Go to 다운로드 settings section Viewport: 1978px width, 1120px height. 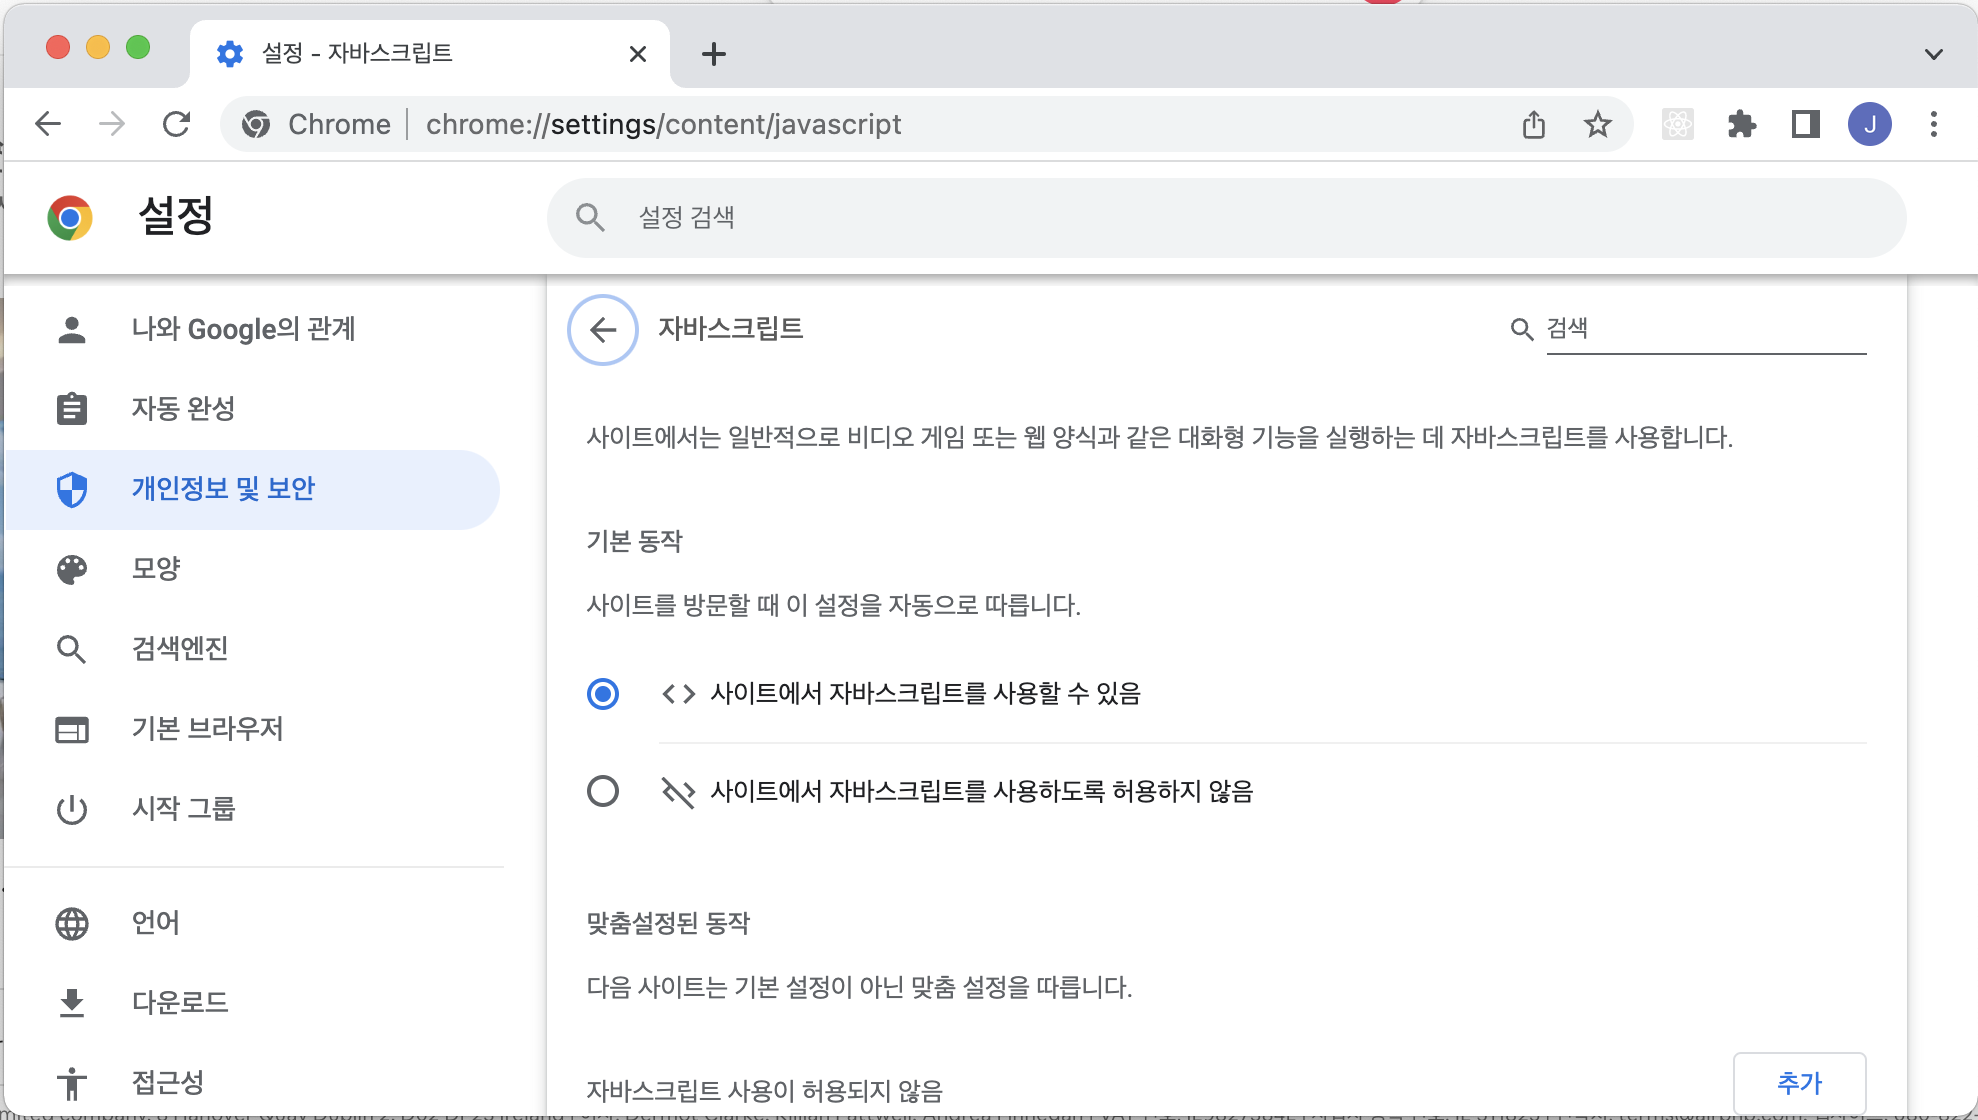(180, 1002)
